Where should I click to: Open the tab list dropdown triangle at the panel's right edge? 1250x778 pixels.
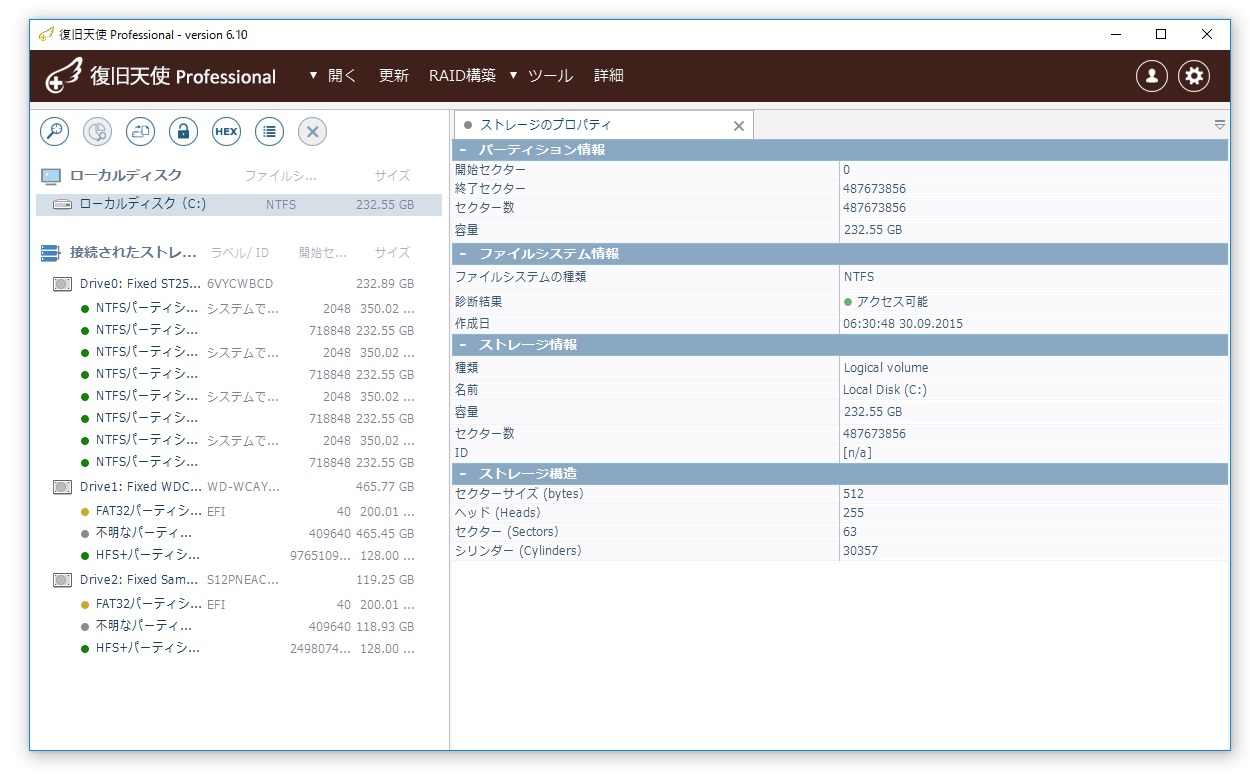coord(1220,125)
